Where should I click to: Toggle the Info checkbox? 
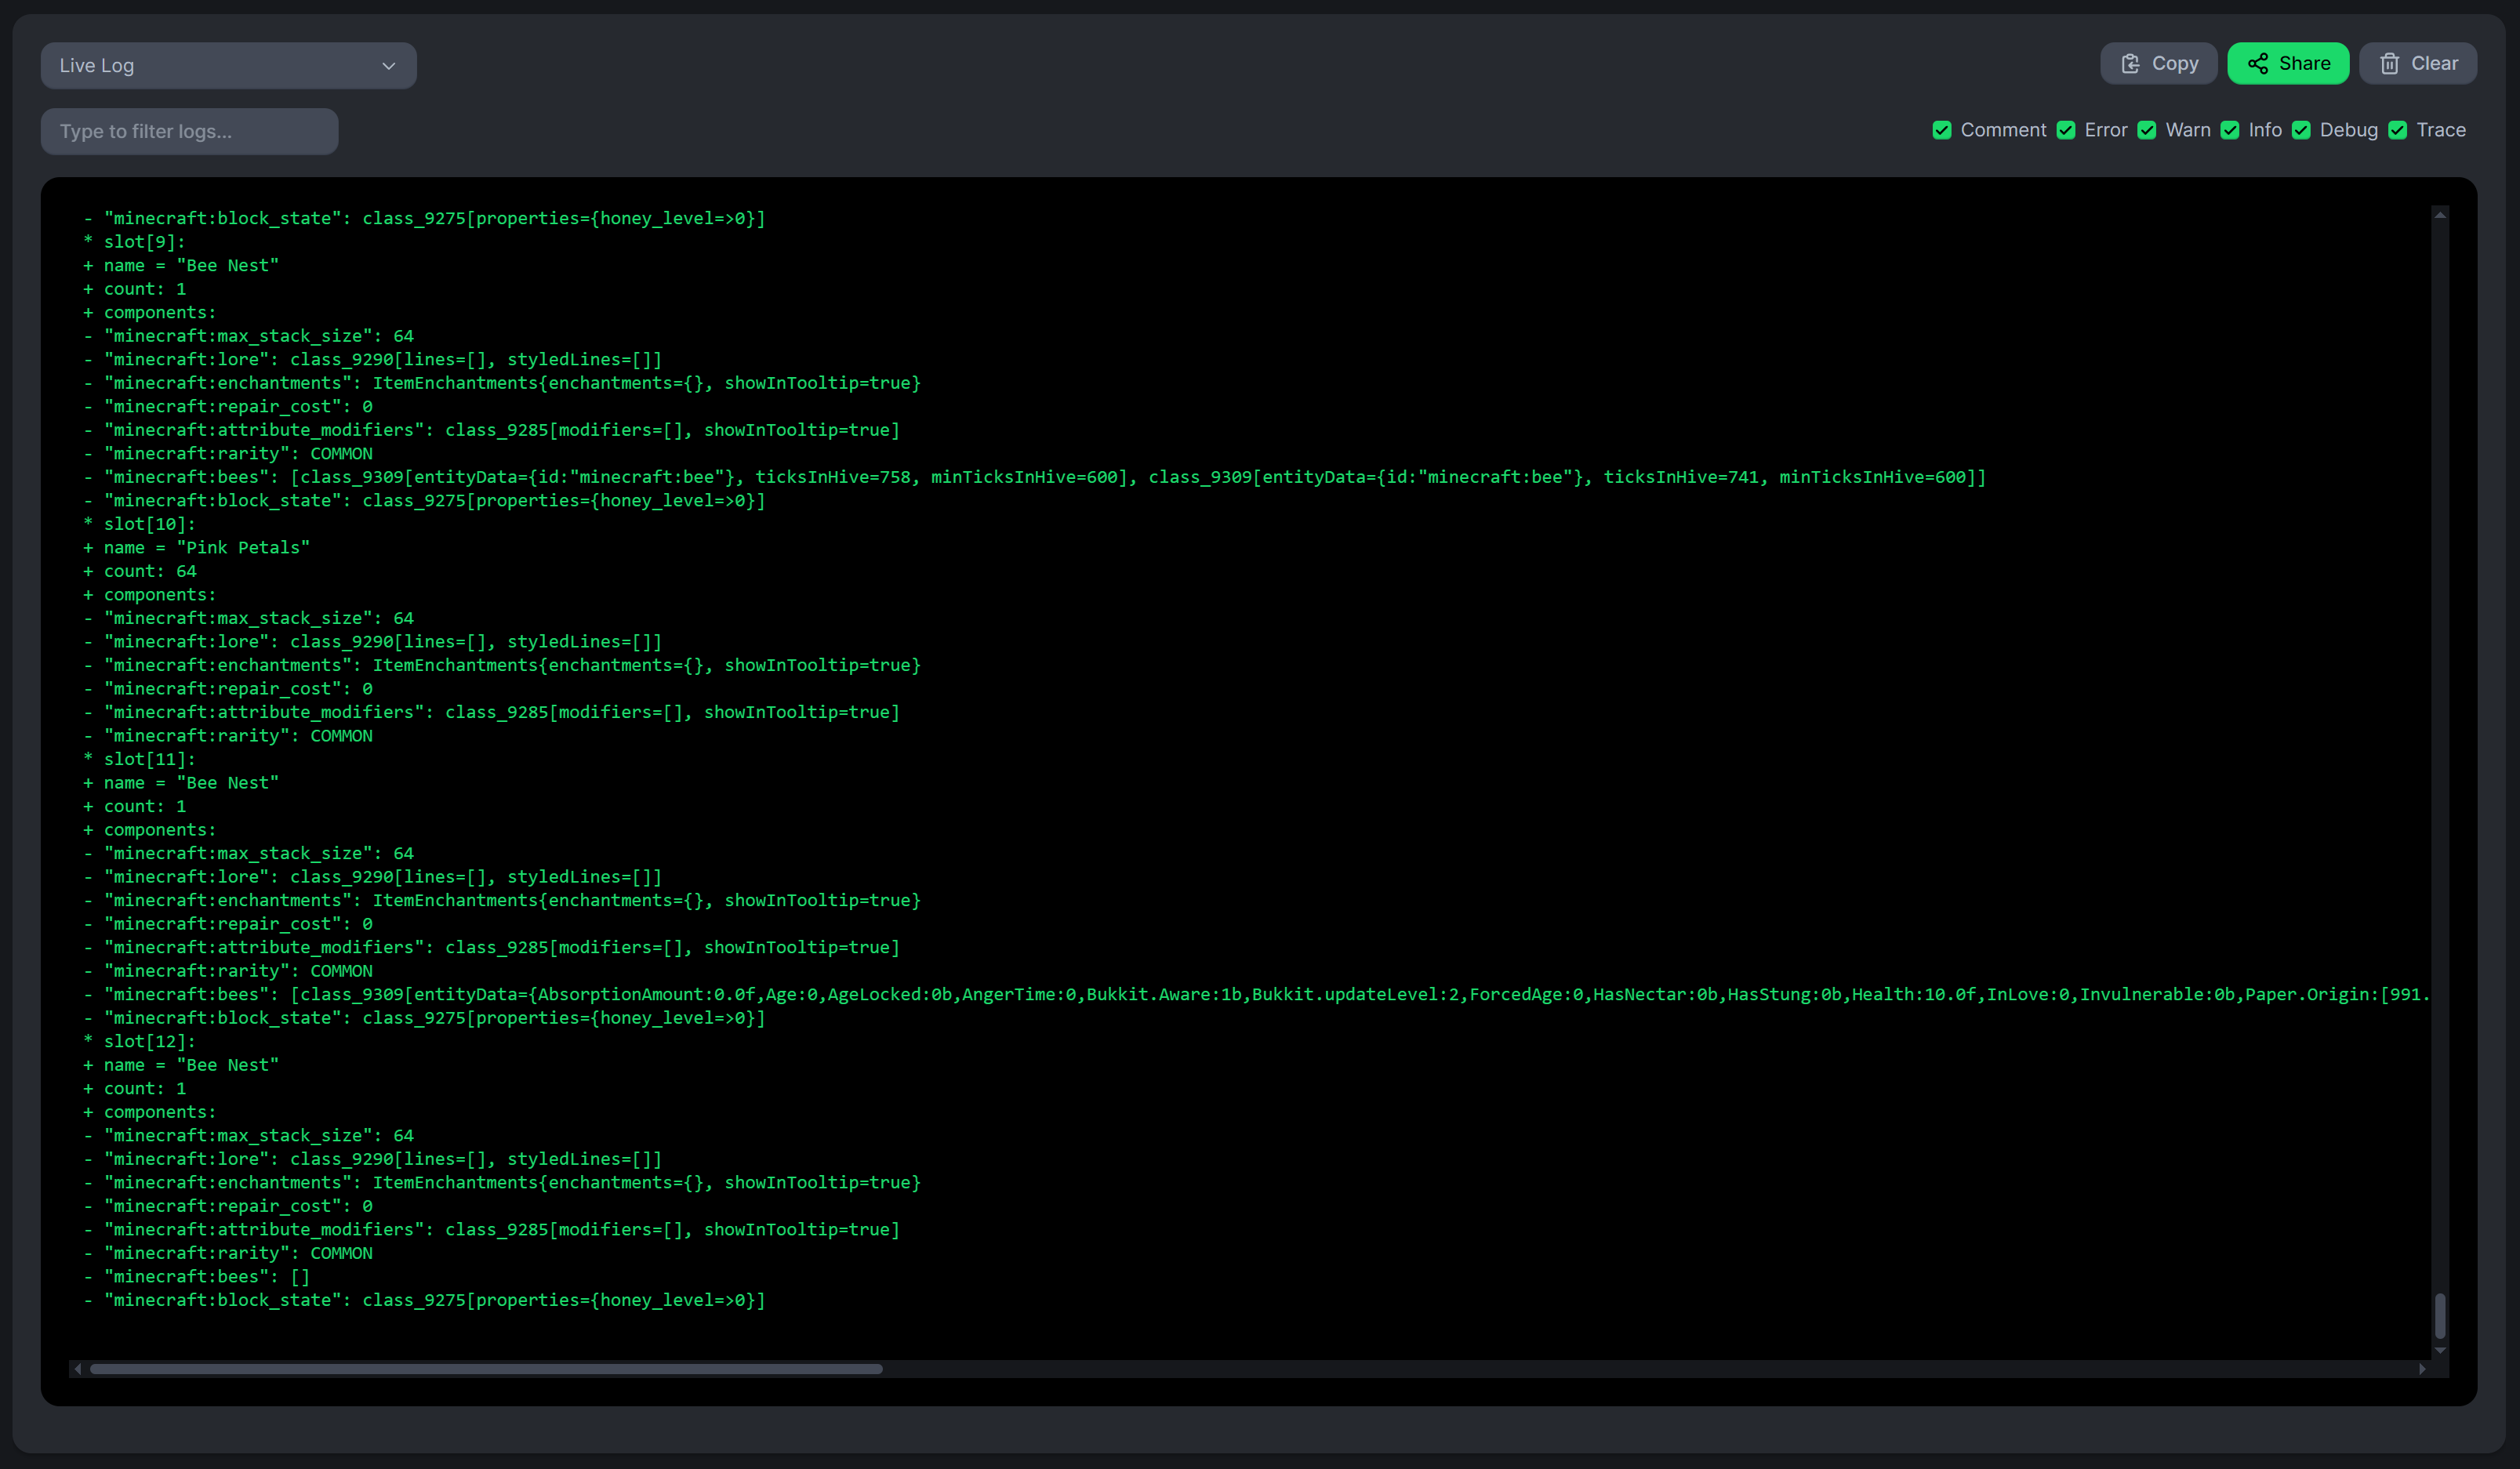click(x=2229, y=130)
